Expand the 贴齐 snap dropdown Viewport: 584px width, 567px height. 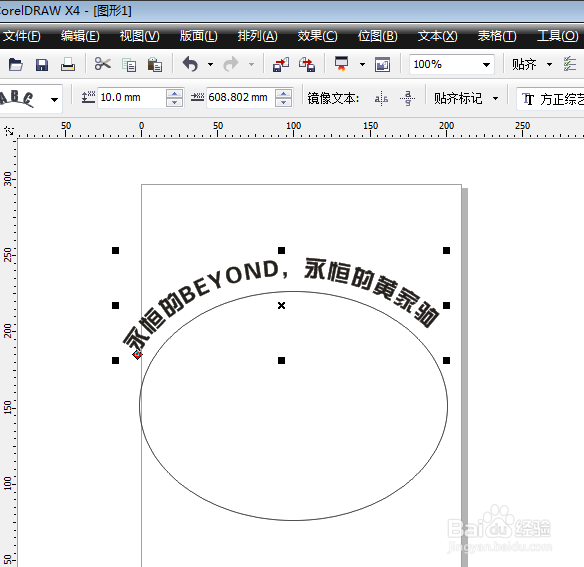[549, 65]
